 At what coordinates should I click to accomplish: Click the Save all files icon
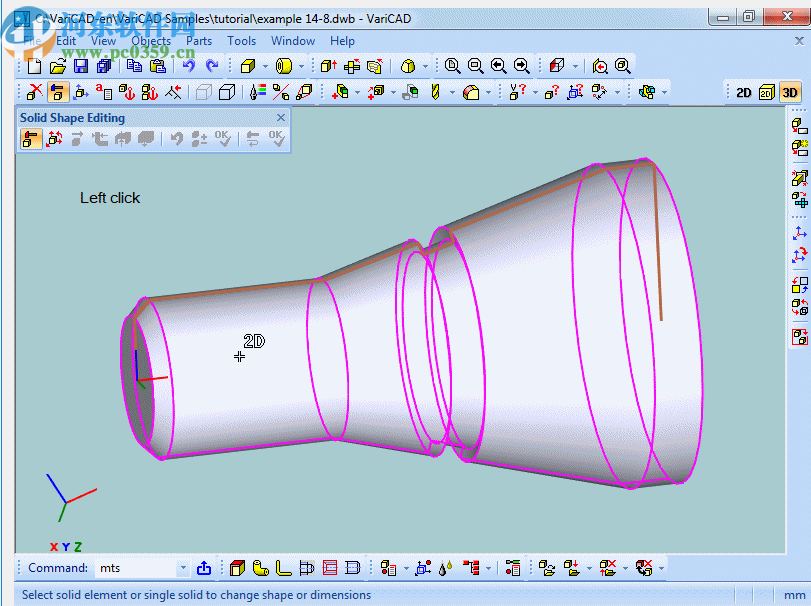point(104,66)
